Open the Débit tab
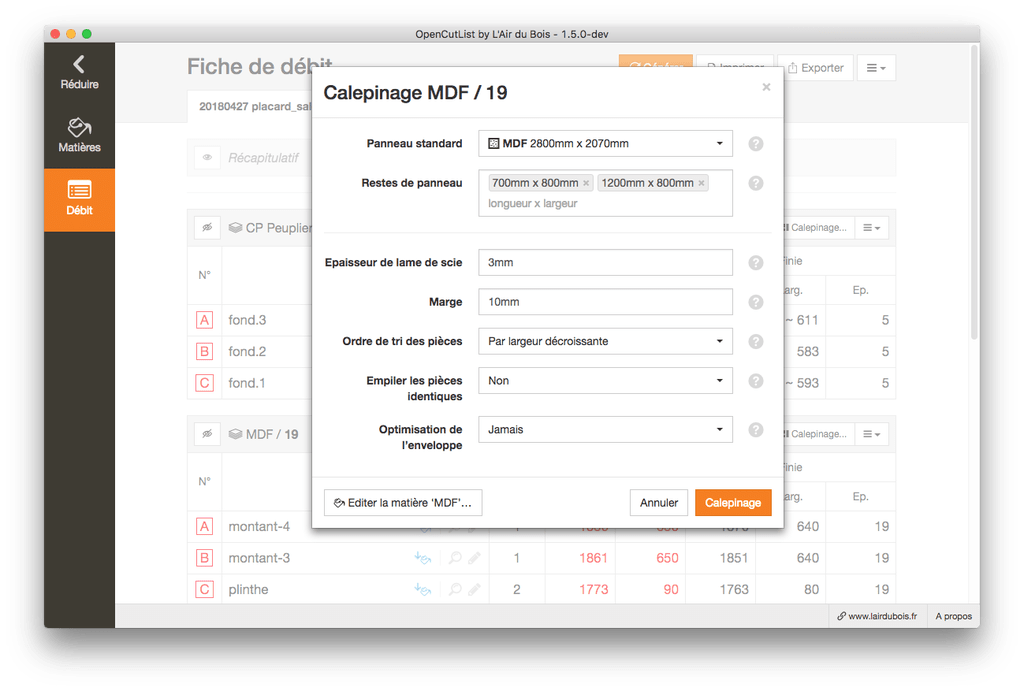The height and width of the screenshot is (691, 1024). tap(79, 199)
